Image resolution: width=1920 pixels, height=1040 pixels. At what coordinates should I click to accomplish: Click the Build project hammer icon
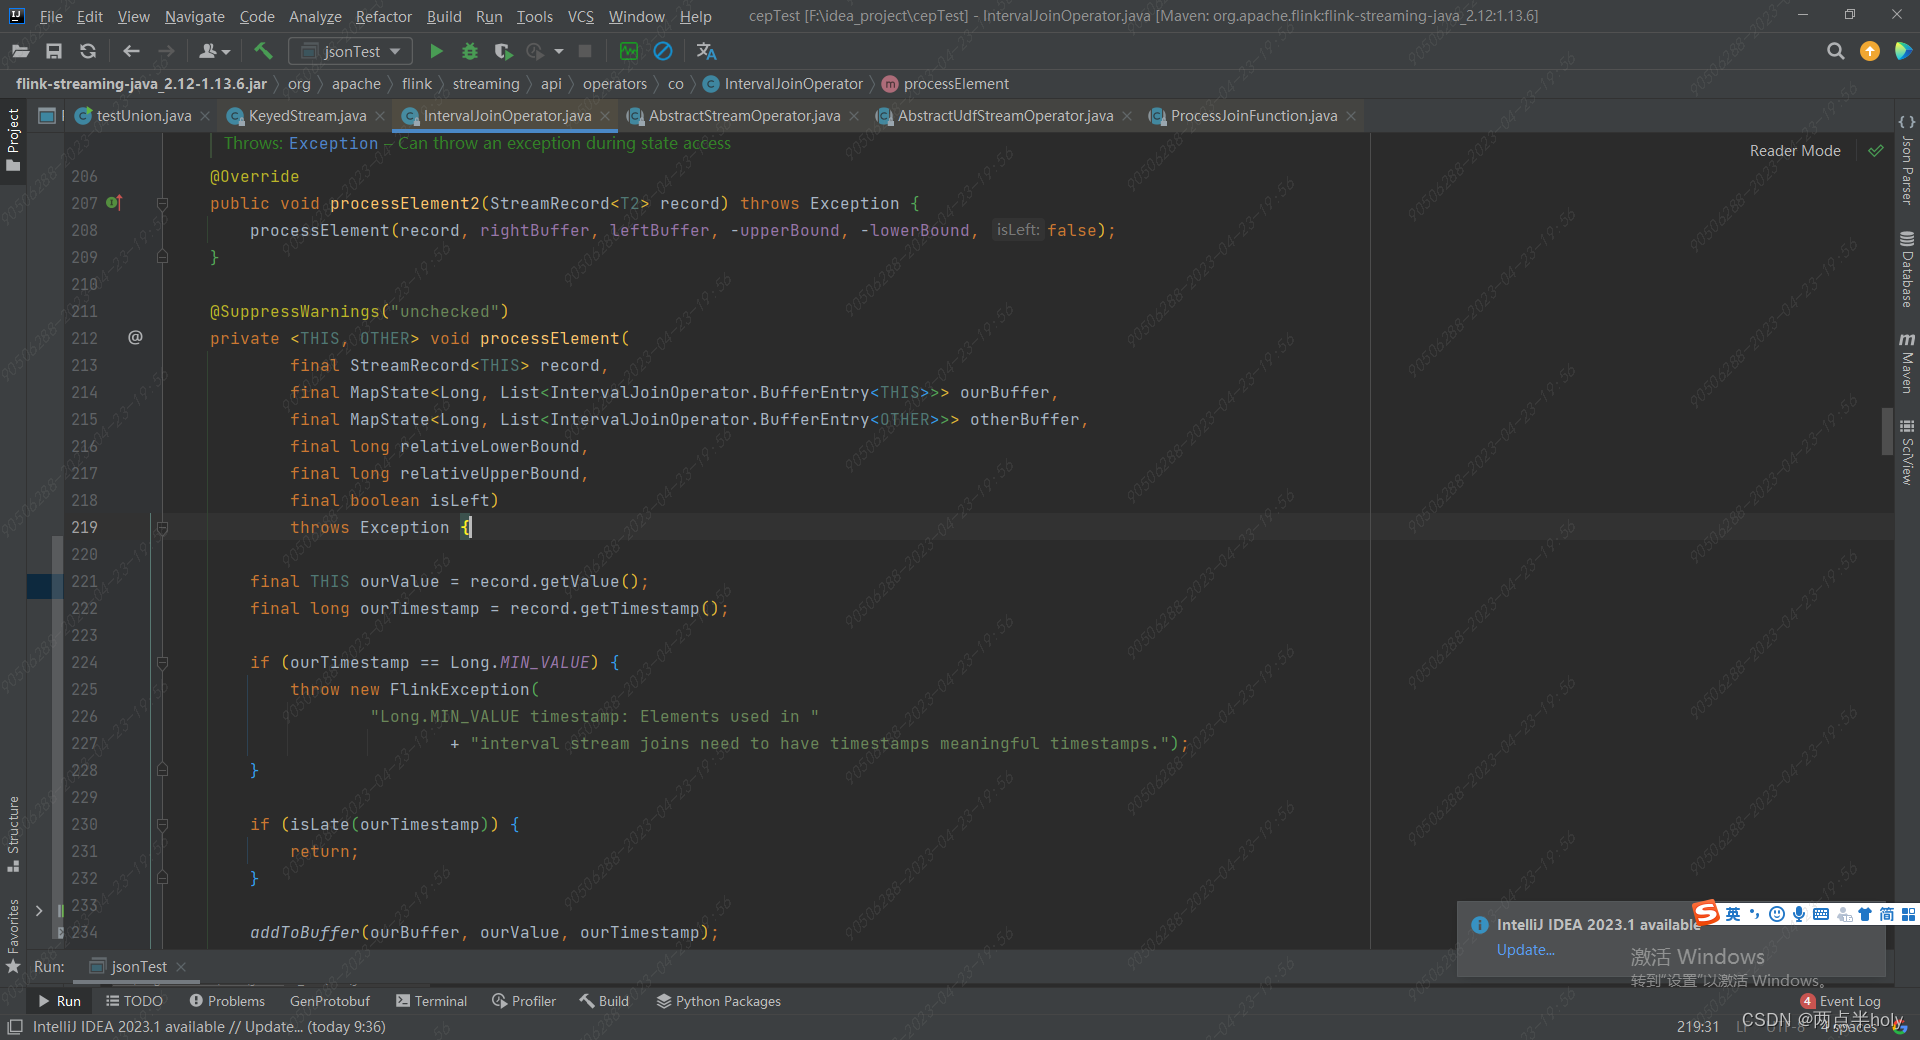[263, 51]
